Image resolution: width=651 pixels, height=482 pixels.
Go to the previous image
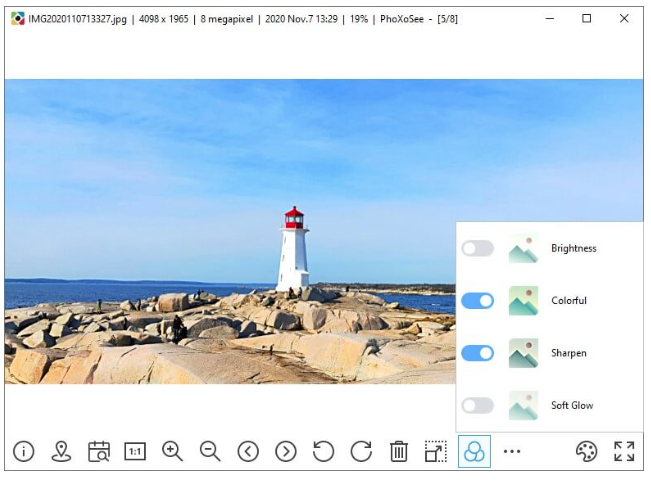point(248,452)
